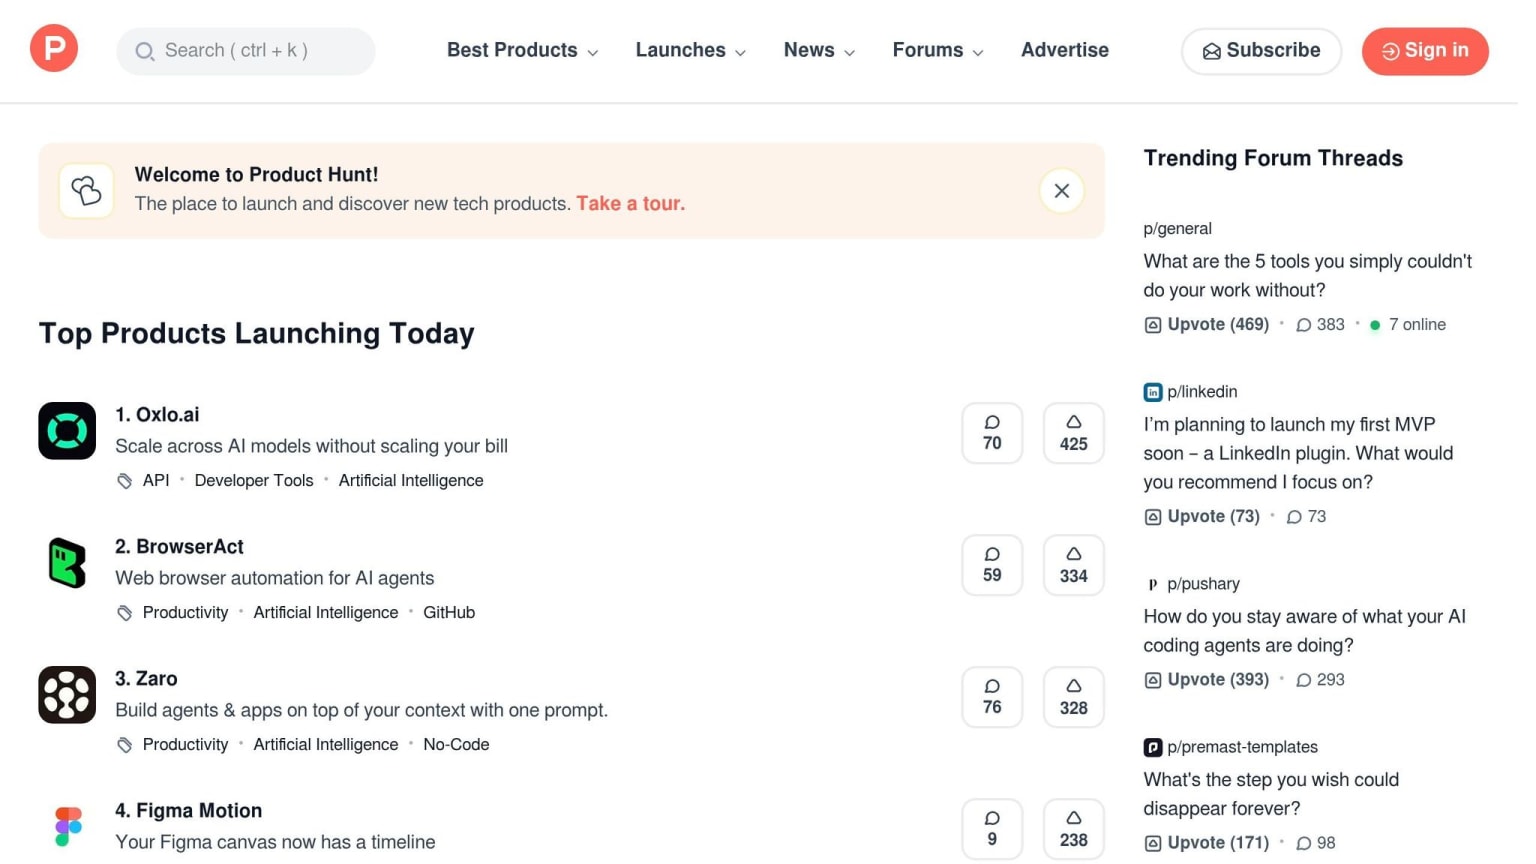The image size is (1536, 864).
Task: Open the 4. Figma Motion product title
Action: [189, 810]
